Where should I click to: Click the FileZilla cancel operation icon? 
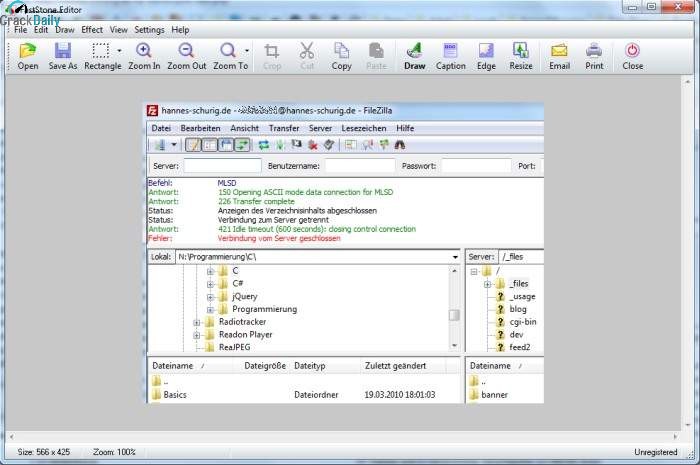[296, 145]
